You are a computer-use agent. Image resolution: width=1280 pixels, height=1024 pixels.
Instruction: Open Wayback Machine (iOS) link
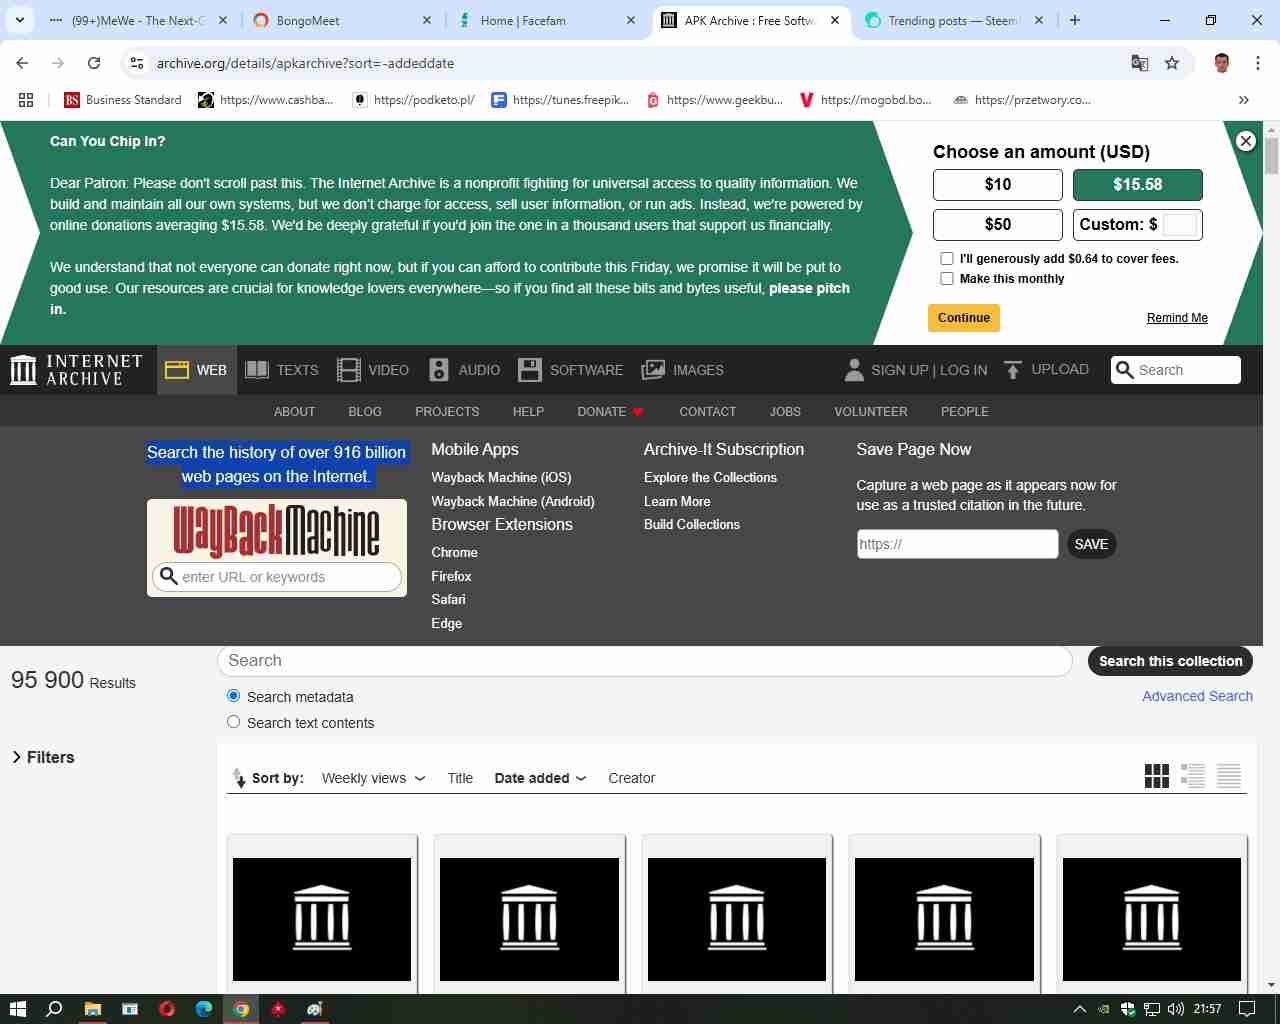click(501, 478)
